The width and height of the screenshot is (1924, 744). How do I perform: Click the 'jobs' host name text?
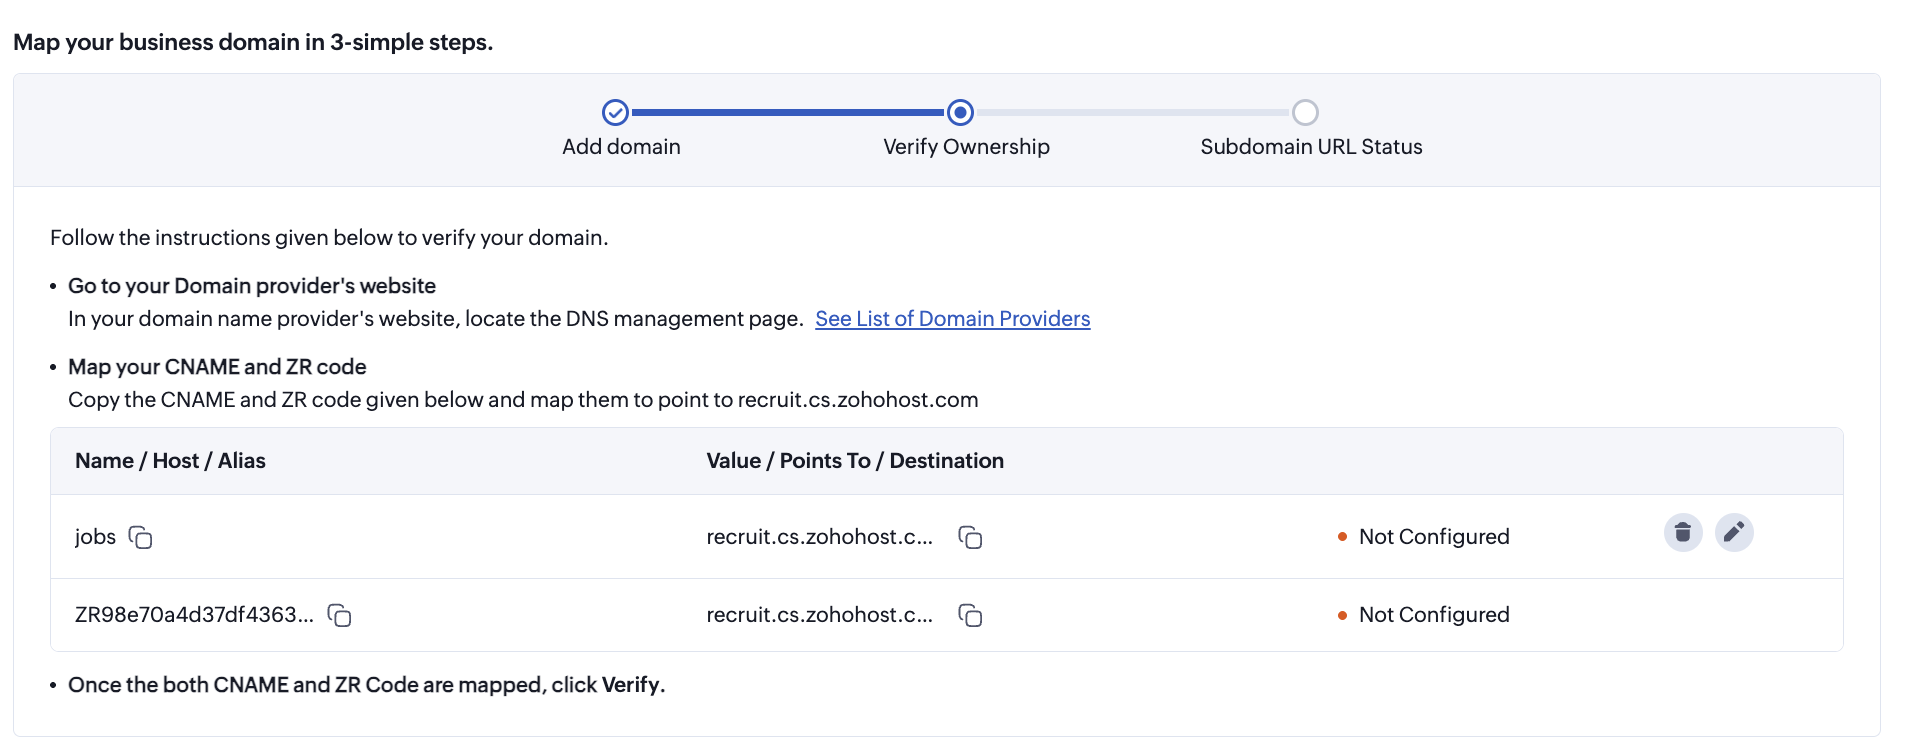(95, 537)
